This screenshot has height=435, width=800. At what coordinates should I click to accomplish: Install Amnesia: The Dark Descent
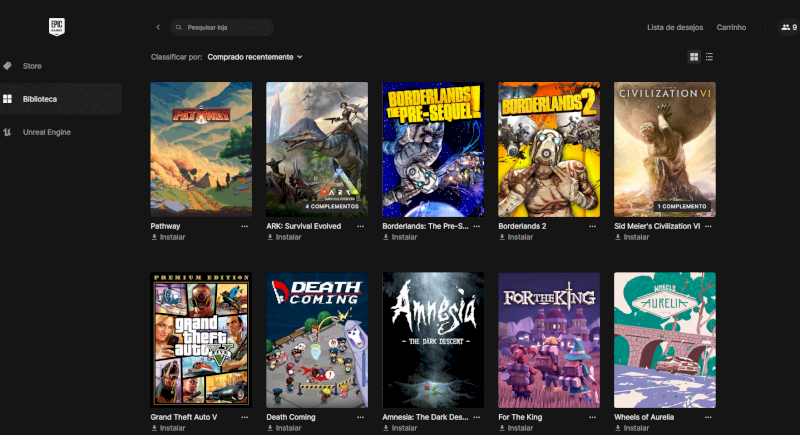point(403,428)
